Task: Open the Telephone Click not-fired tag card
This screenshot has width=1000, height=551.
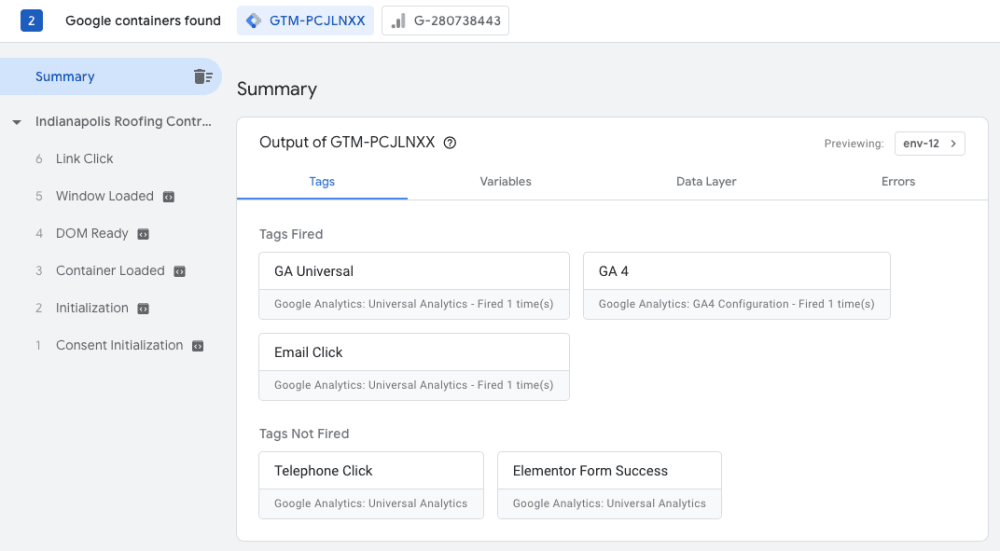Action: [371, 485]
